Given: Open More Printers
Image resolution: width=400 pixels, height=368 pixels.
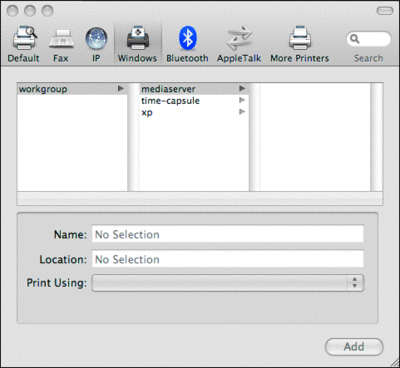Looking at the screenshot, I should coord(299,45).
